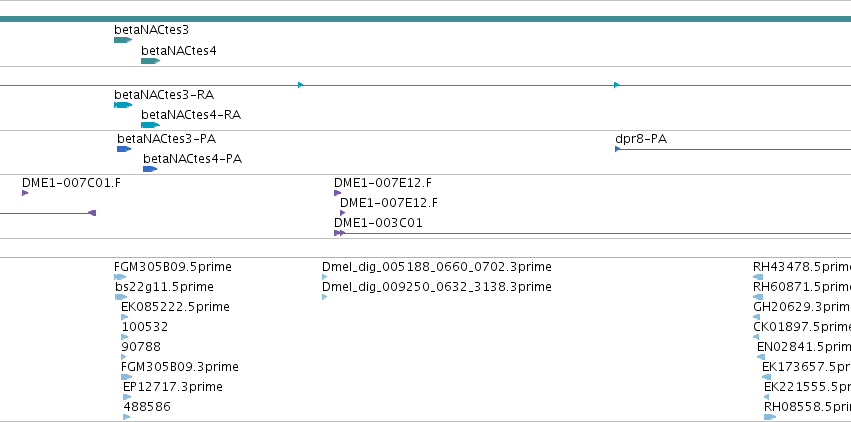The image size is (851, 422).
Task: Select the 90788 feature label
Action: click(141, 347)
